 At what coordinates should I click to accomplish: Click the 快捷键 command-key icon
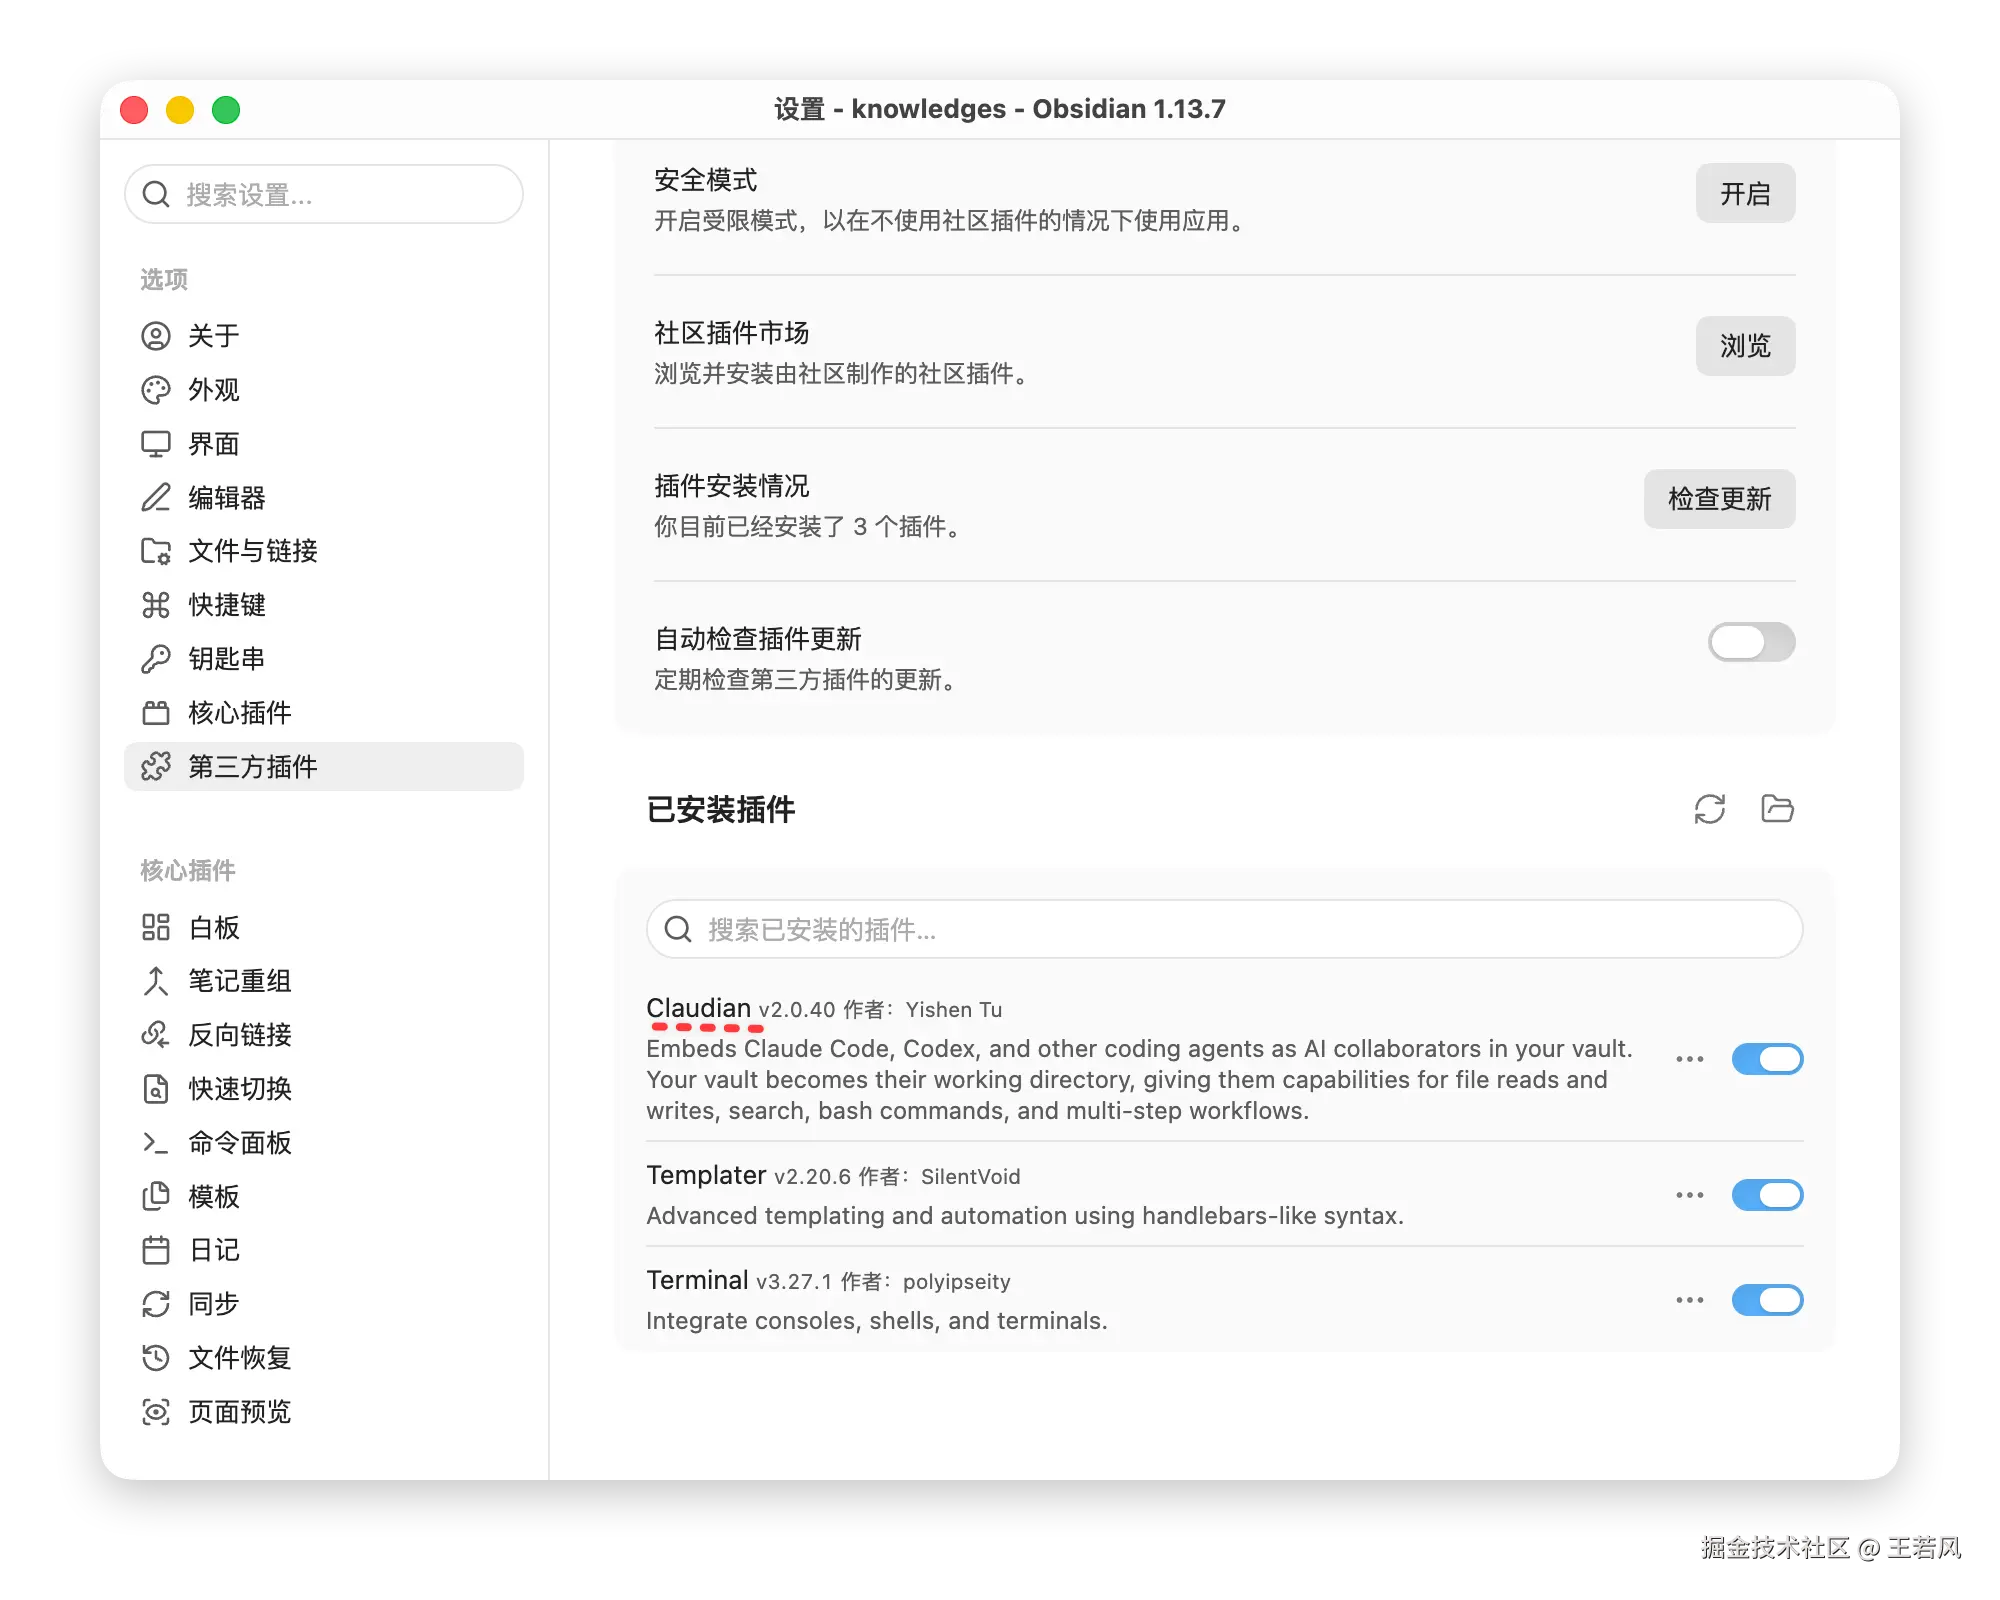click(156, 605)
